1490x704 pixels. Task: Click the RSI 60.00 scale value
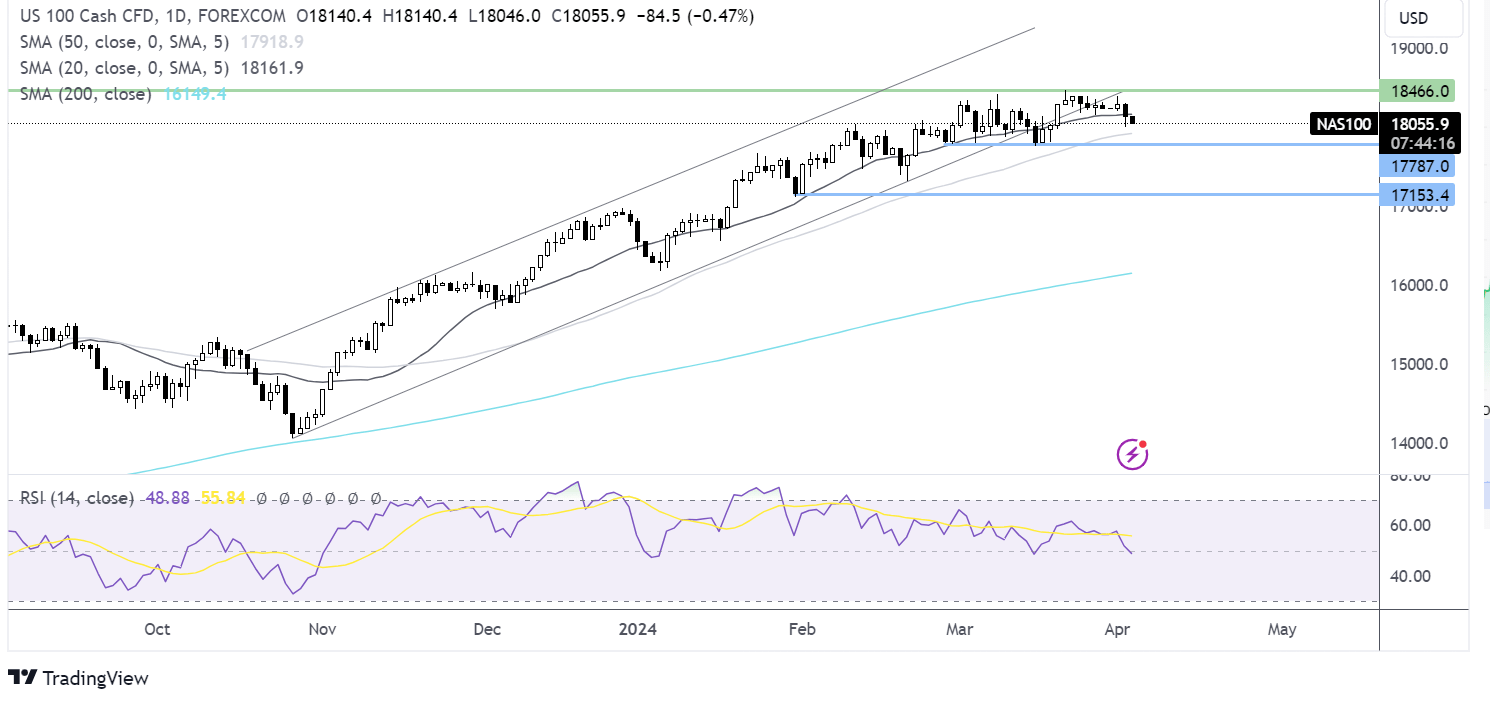(x=1411, y=525)
